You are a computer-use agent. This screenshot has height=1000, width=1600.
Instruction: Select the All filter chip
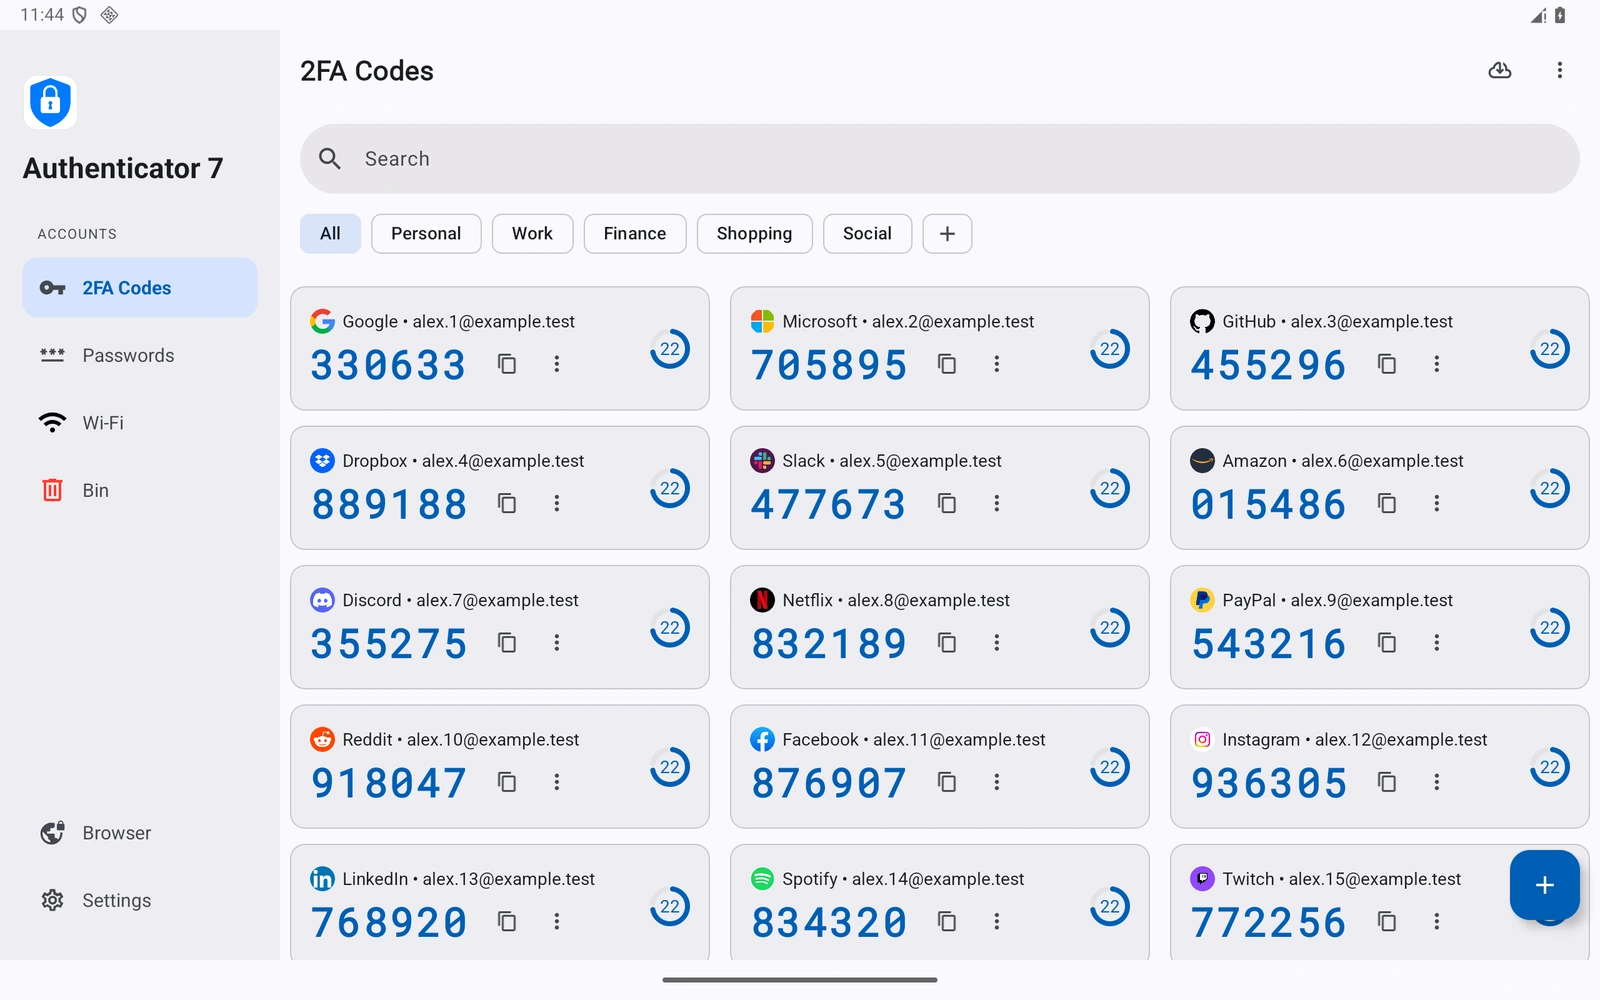click(x=330, y=233)
